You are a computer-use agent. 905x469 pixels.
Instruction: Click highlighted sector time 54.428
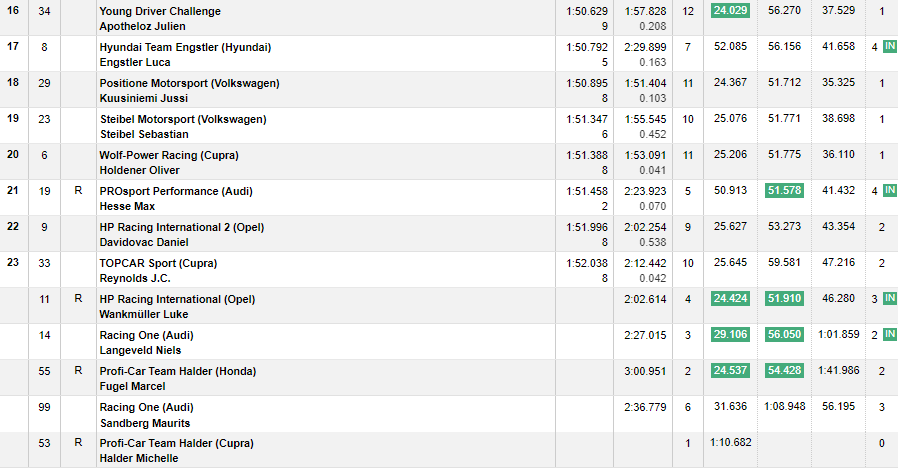coord(784,370)
